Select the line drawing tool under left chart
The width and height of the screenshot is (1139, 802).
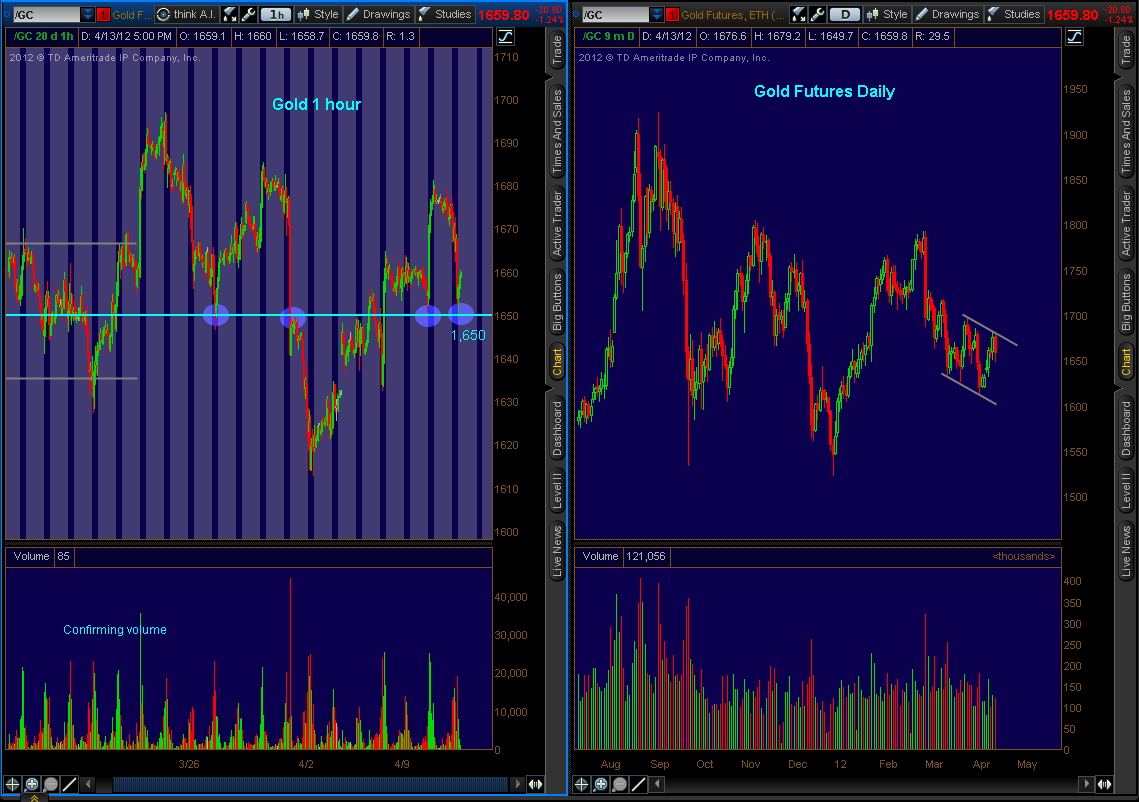click(x=69, y=785)
